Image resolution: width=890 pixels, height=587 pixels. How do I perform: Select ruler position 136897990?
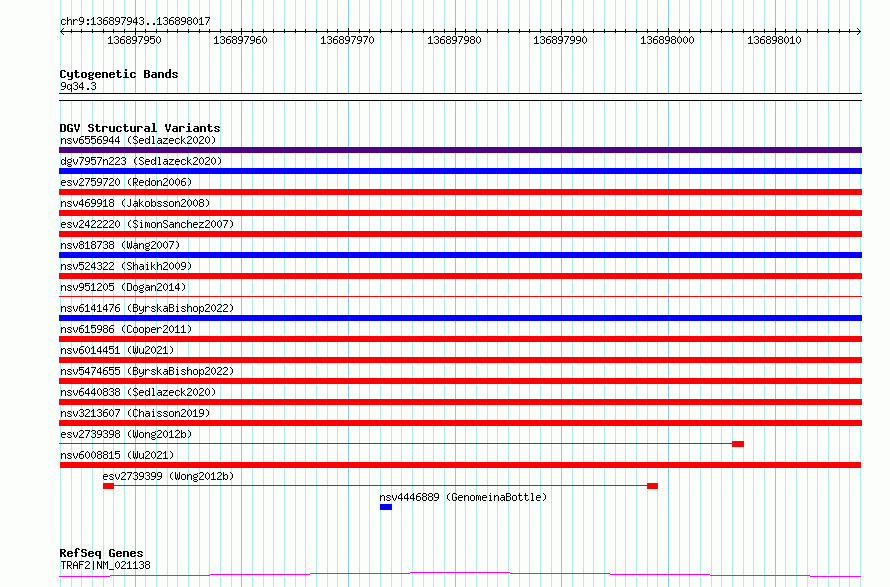pos(560,40)
